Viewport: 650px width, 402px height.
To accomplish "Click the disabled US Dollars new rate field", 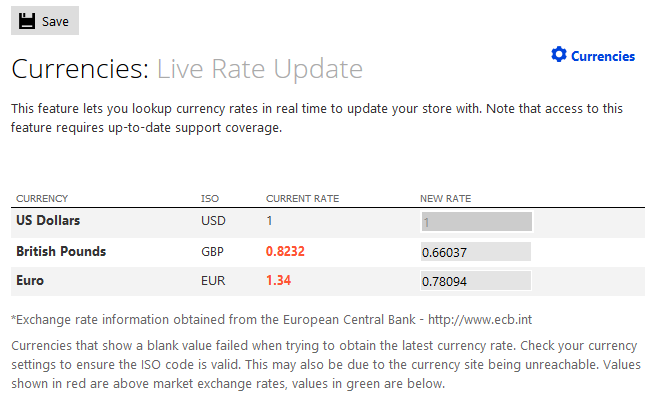I will click(476, 222).
